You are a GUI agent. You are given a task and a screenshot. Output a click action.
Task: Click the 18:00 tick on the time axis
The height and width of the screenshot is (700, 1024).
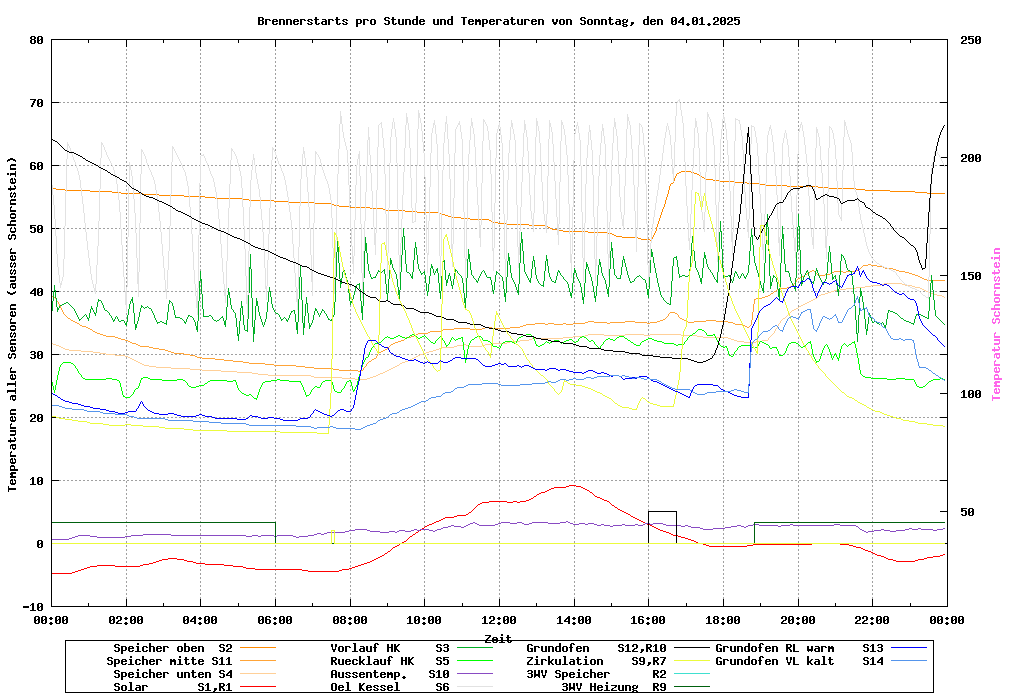722,620
